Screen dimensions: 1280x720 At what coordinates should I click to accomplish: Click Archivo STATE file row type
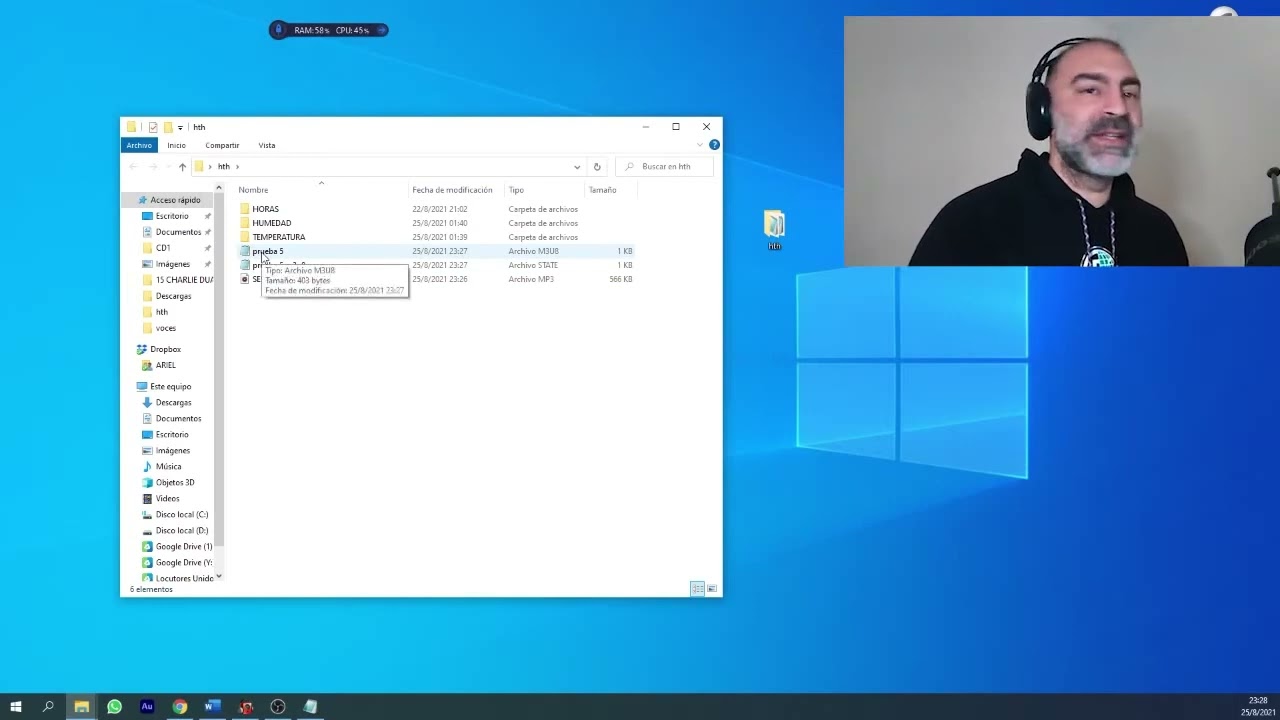(533, 265)
